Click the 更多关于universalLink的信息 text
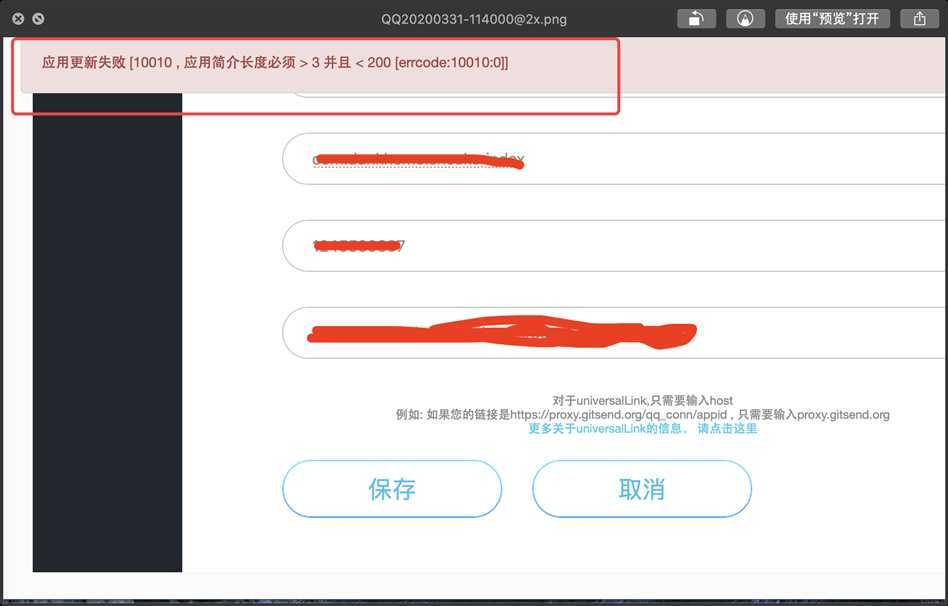 (608, 428)
